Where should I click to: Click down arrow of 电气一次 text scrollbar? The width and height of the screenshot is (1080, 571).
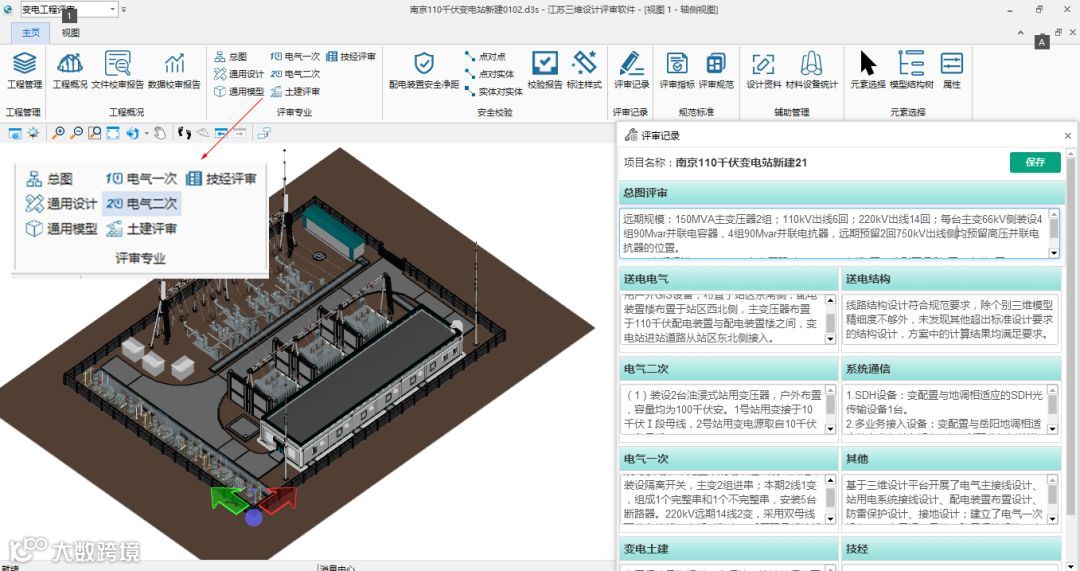tap(830, 519)
